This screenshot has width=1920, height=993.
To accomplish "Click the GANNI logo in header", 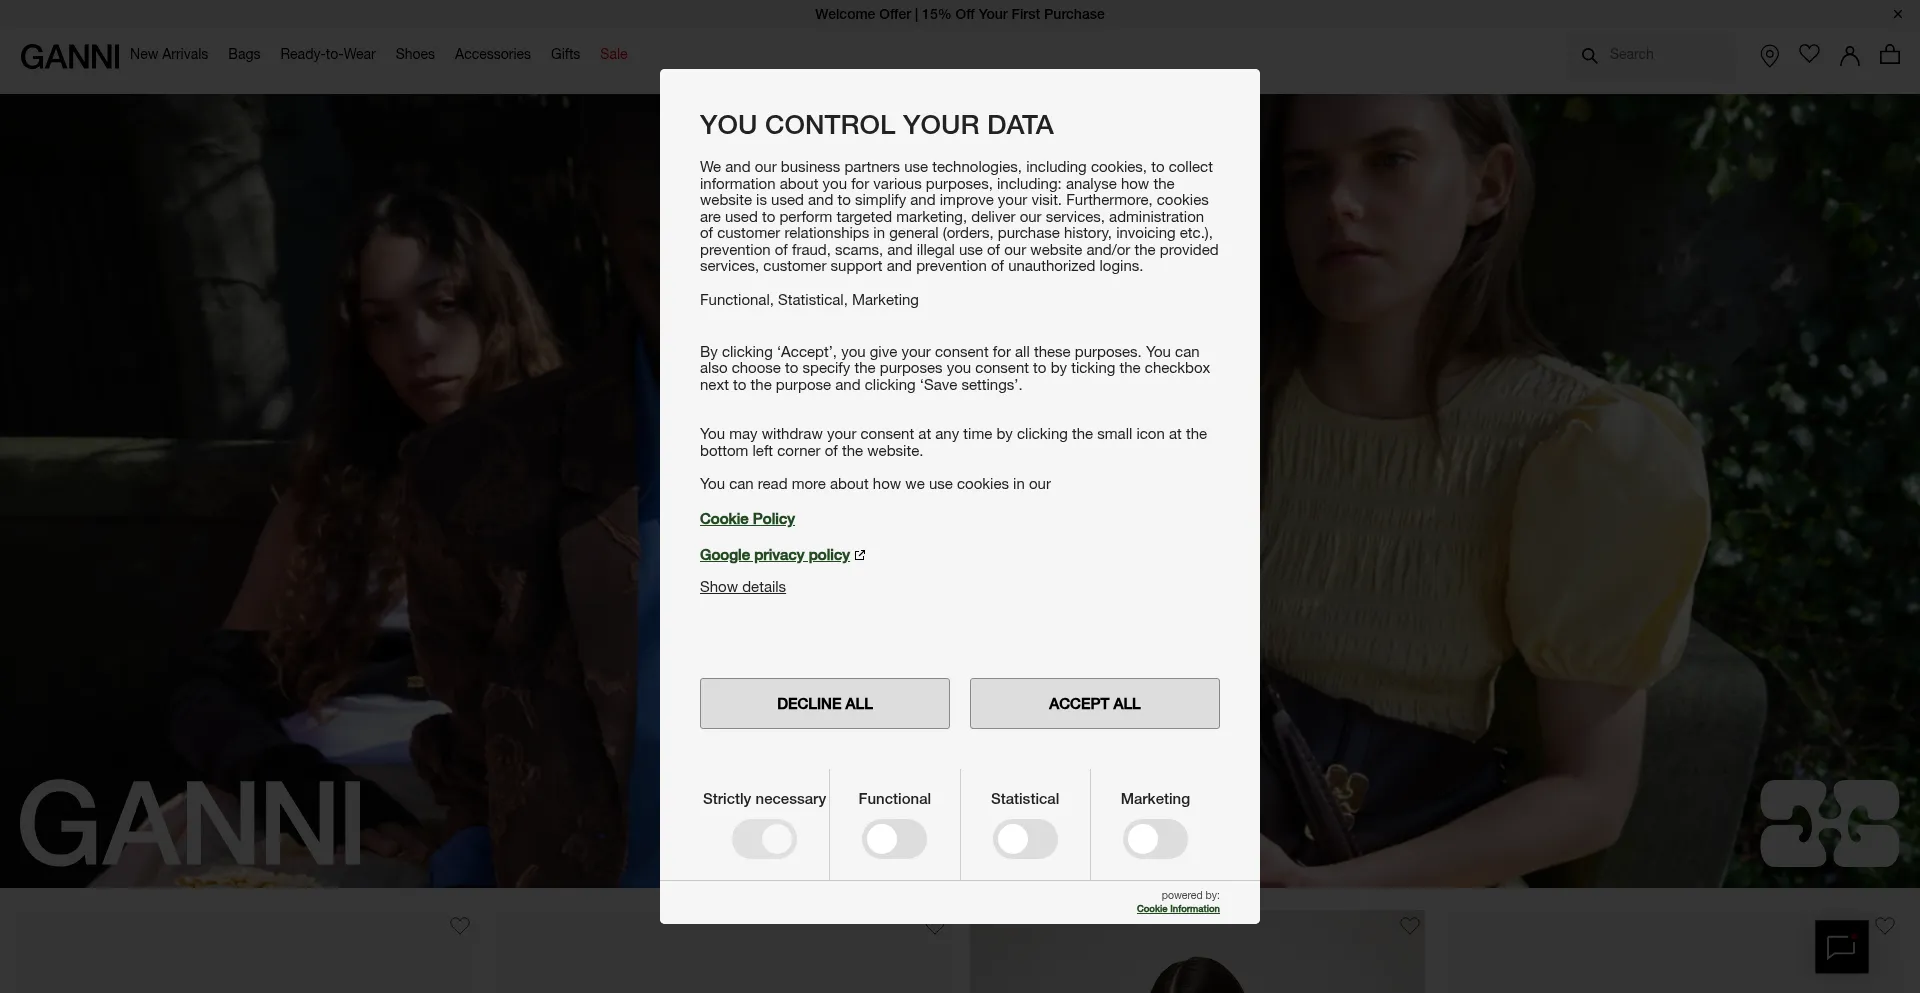I will tap(70, 57).
